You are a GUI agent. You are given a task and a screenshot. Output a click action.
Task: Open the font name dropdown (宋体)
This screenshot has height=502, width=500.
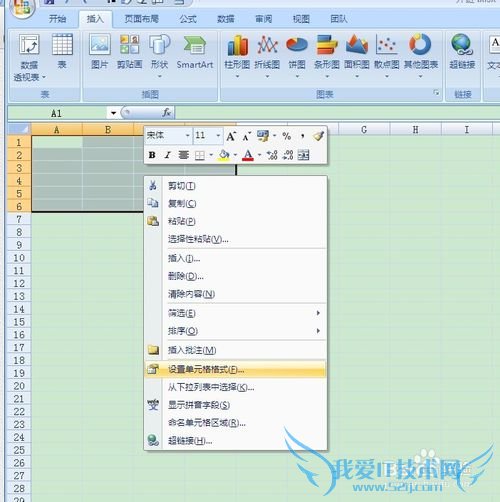(x=188, y=135)
